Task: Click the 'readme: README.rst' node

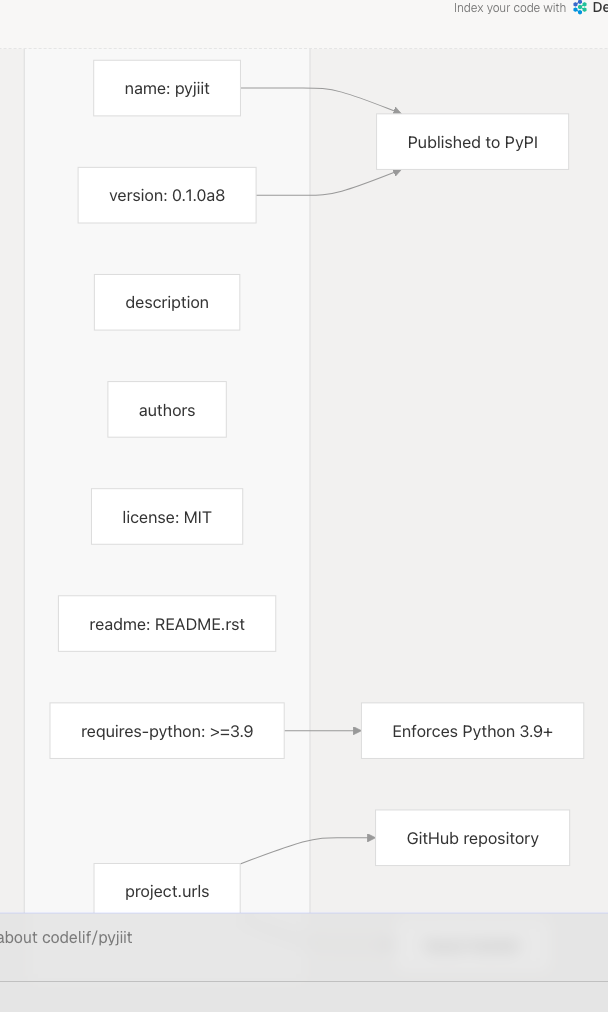Action: [167, 624]
